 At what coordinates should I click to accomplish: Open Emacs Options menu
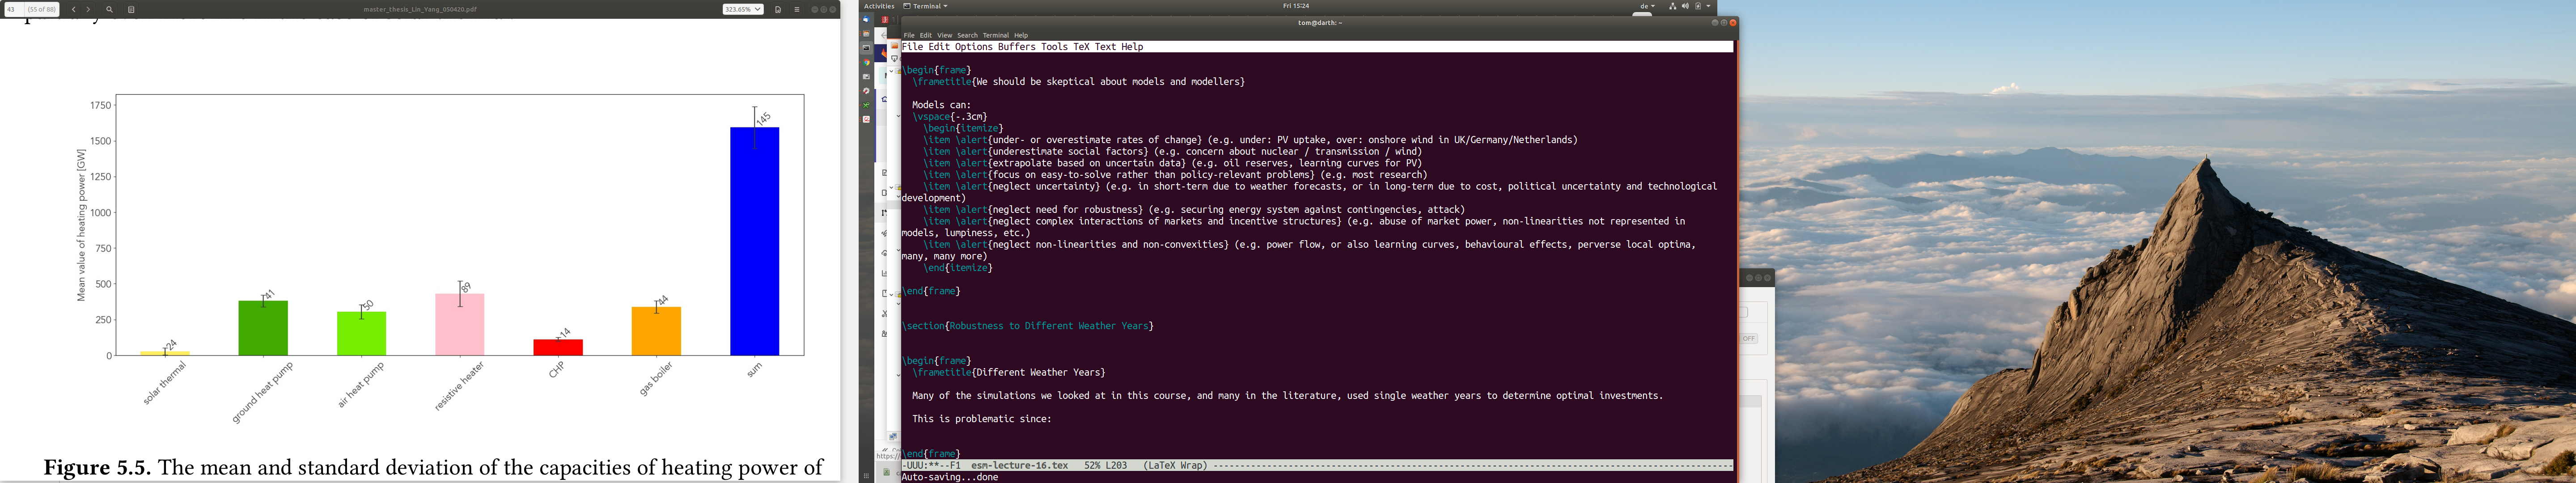pyautogui.click(x=973, y=47)
